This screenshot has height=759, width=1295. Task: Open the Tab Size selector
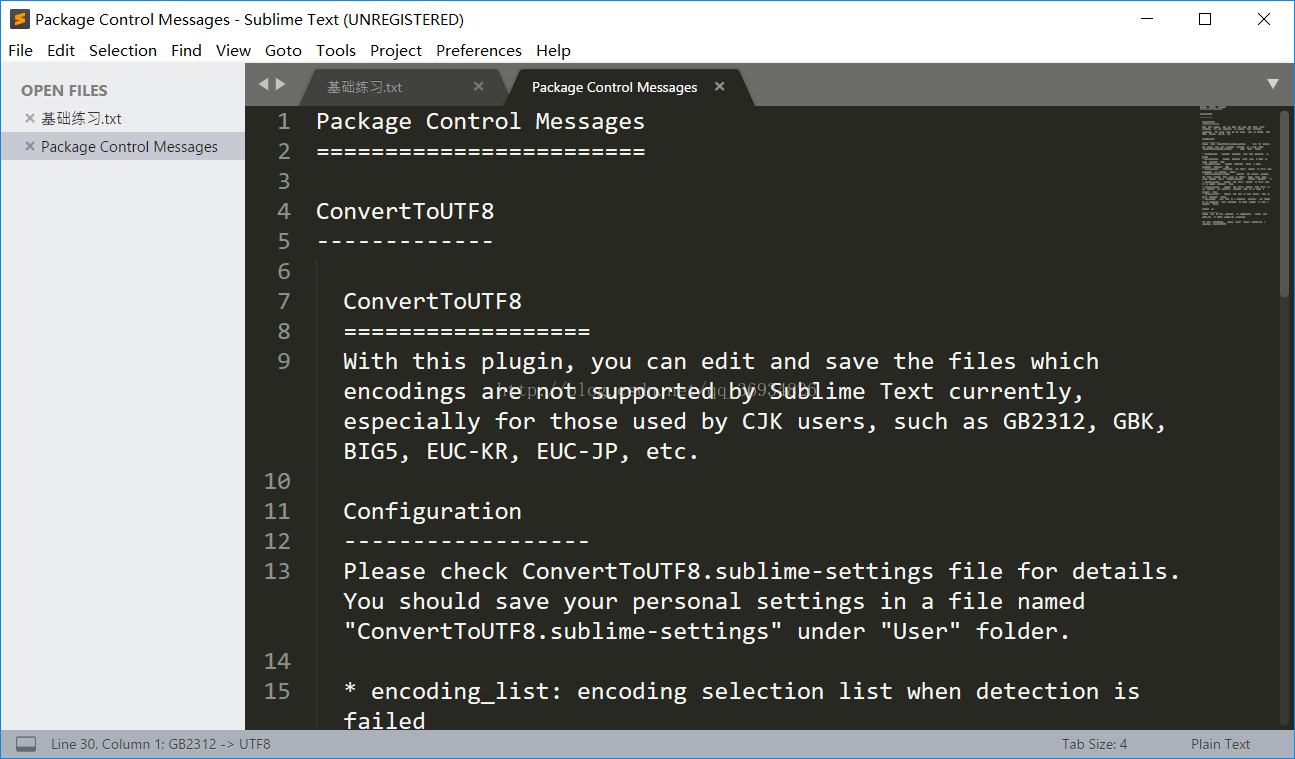click(x=1094, y=744)
